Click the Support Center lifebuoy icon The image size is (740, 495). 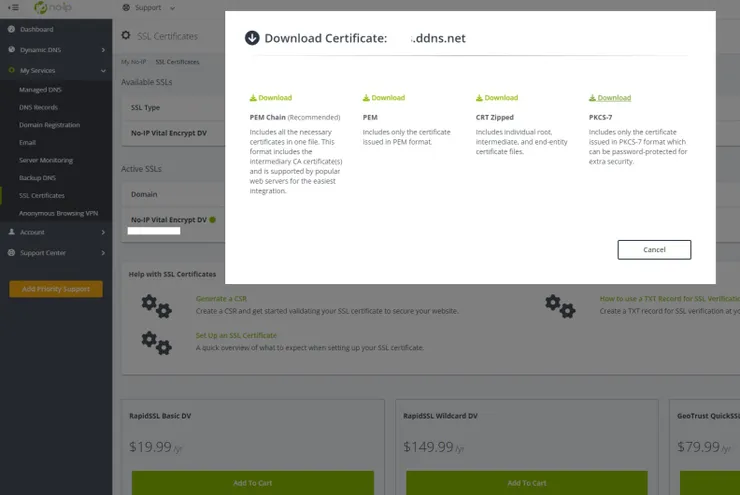tap(11, 253)
